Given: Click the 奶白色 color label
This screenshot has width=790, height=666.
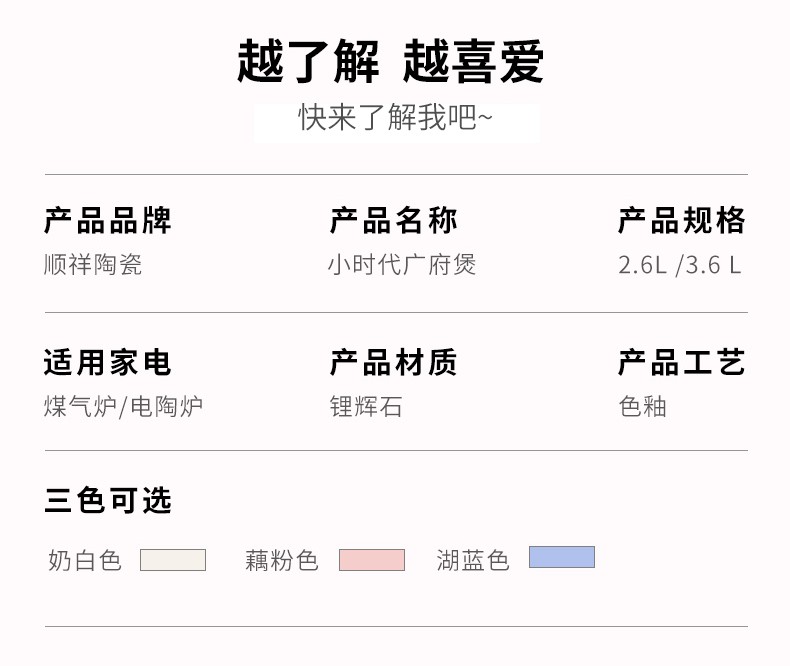Looking at the screenshot, I should (x=85, y=560).
